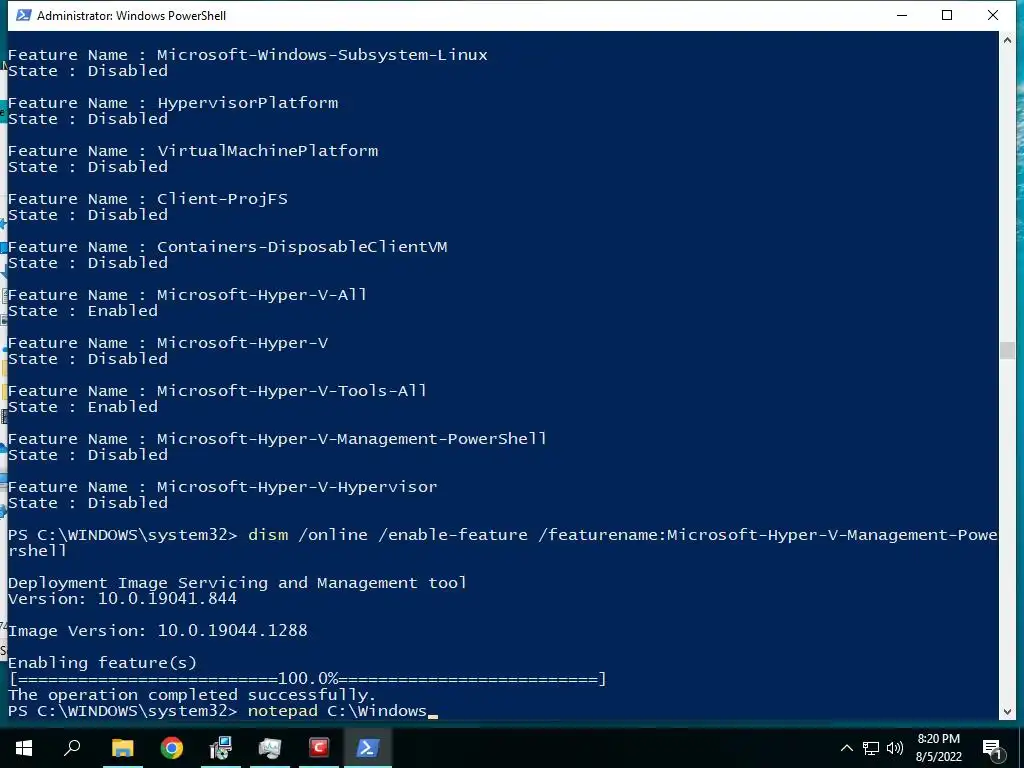Click Disabled state under HypervisorPlatform

pos(128,119)
